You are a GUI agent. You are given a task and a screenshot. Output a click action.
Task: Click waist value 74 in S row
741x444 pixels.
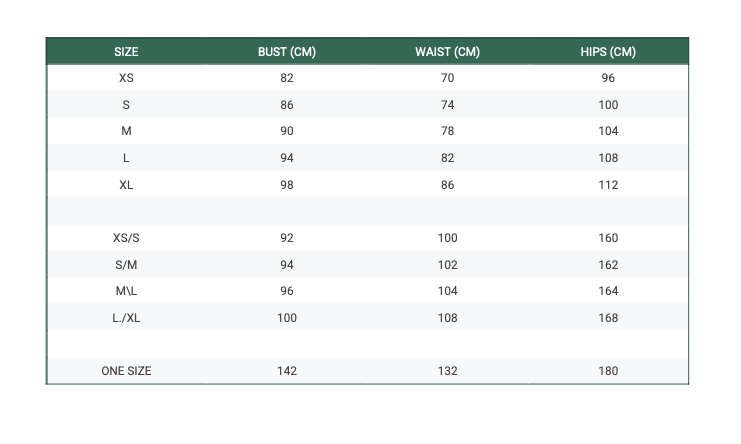tap(447, 105)
